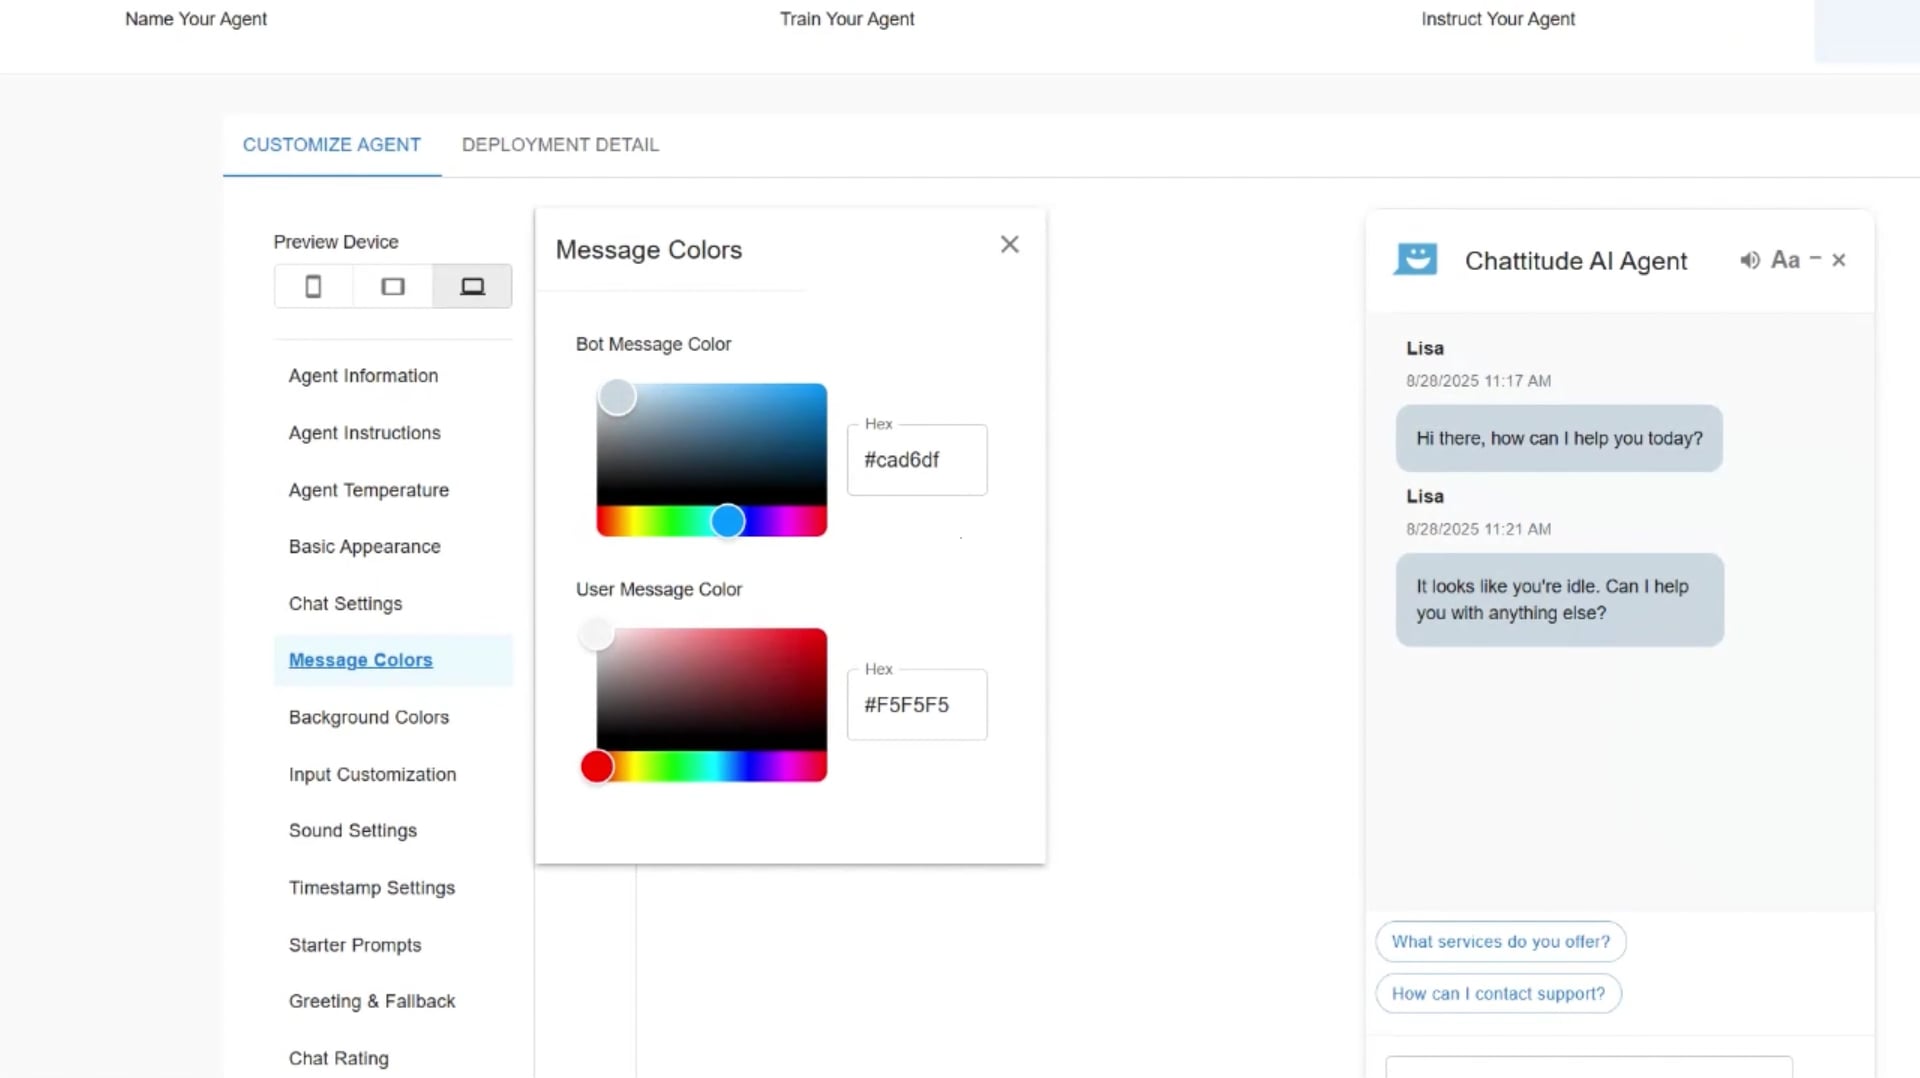Viewport: 1920px width, 1078px height.
Task: Click the Chattitude bot avatar icon
Action: (1415, 260)
